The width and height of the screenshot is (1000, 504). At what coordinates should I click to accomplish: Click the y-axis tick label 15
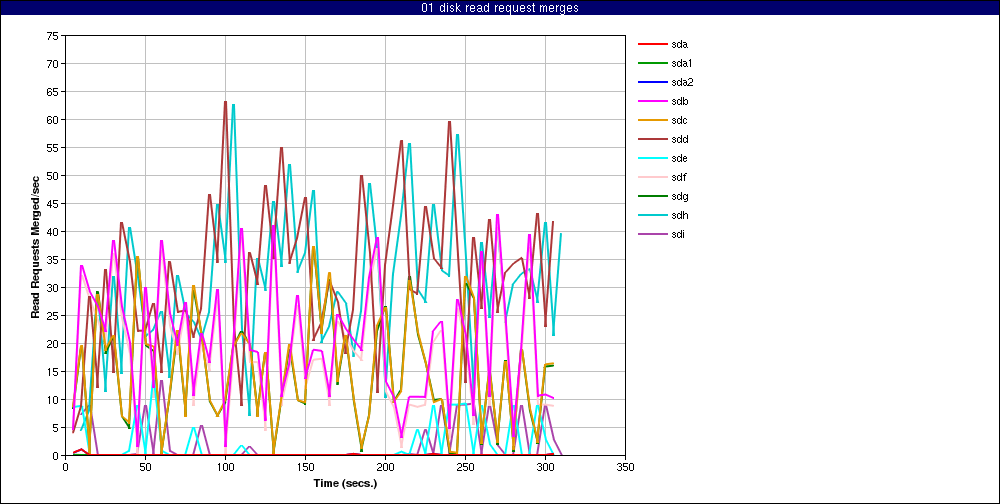pos(53,371)
